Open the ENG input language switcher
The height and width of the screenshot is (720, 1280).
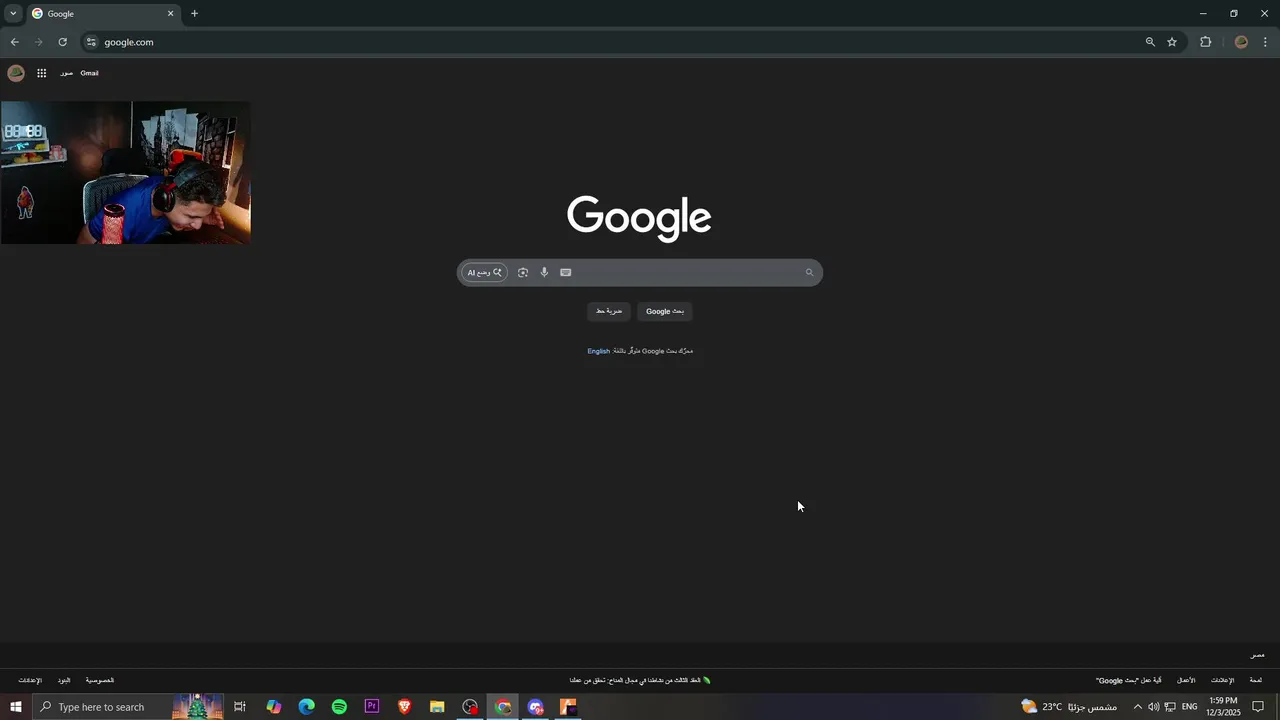coord(1190,707)
